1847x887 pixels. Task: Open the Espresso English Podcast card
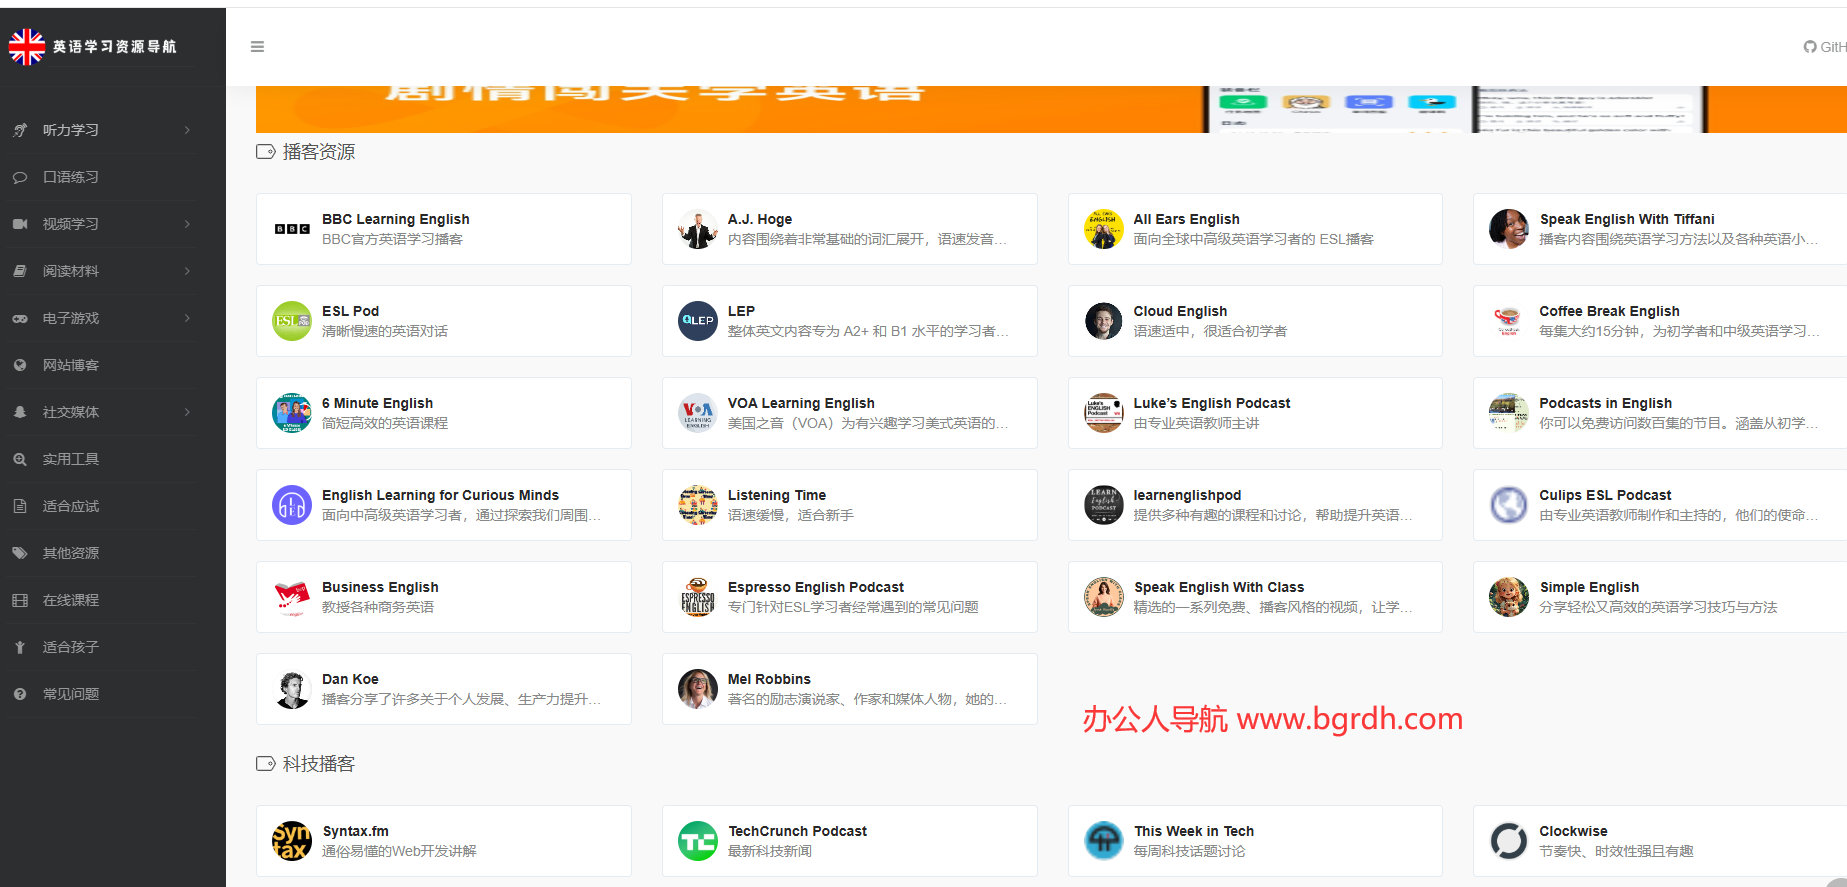(815, 587)
